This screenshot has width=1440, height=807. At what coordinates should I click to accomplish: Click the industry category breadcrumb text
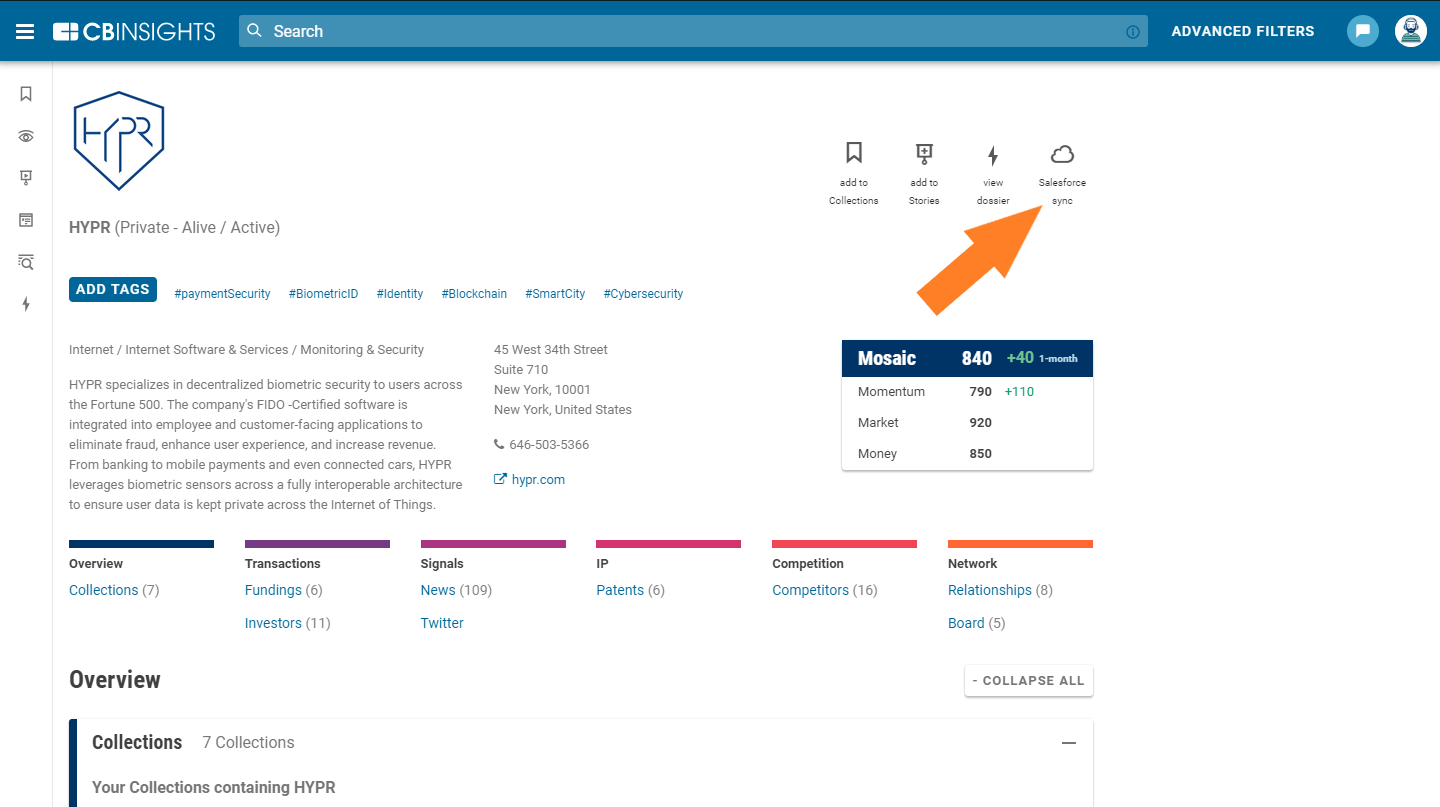point(246,350)
